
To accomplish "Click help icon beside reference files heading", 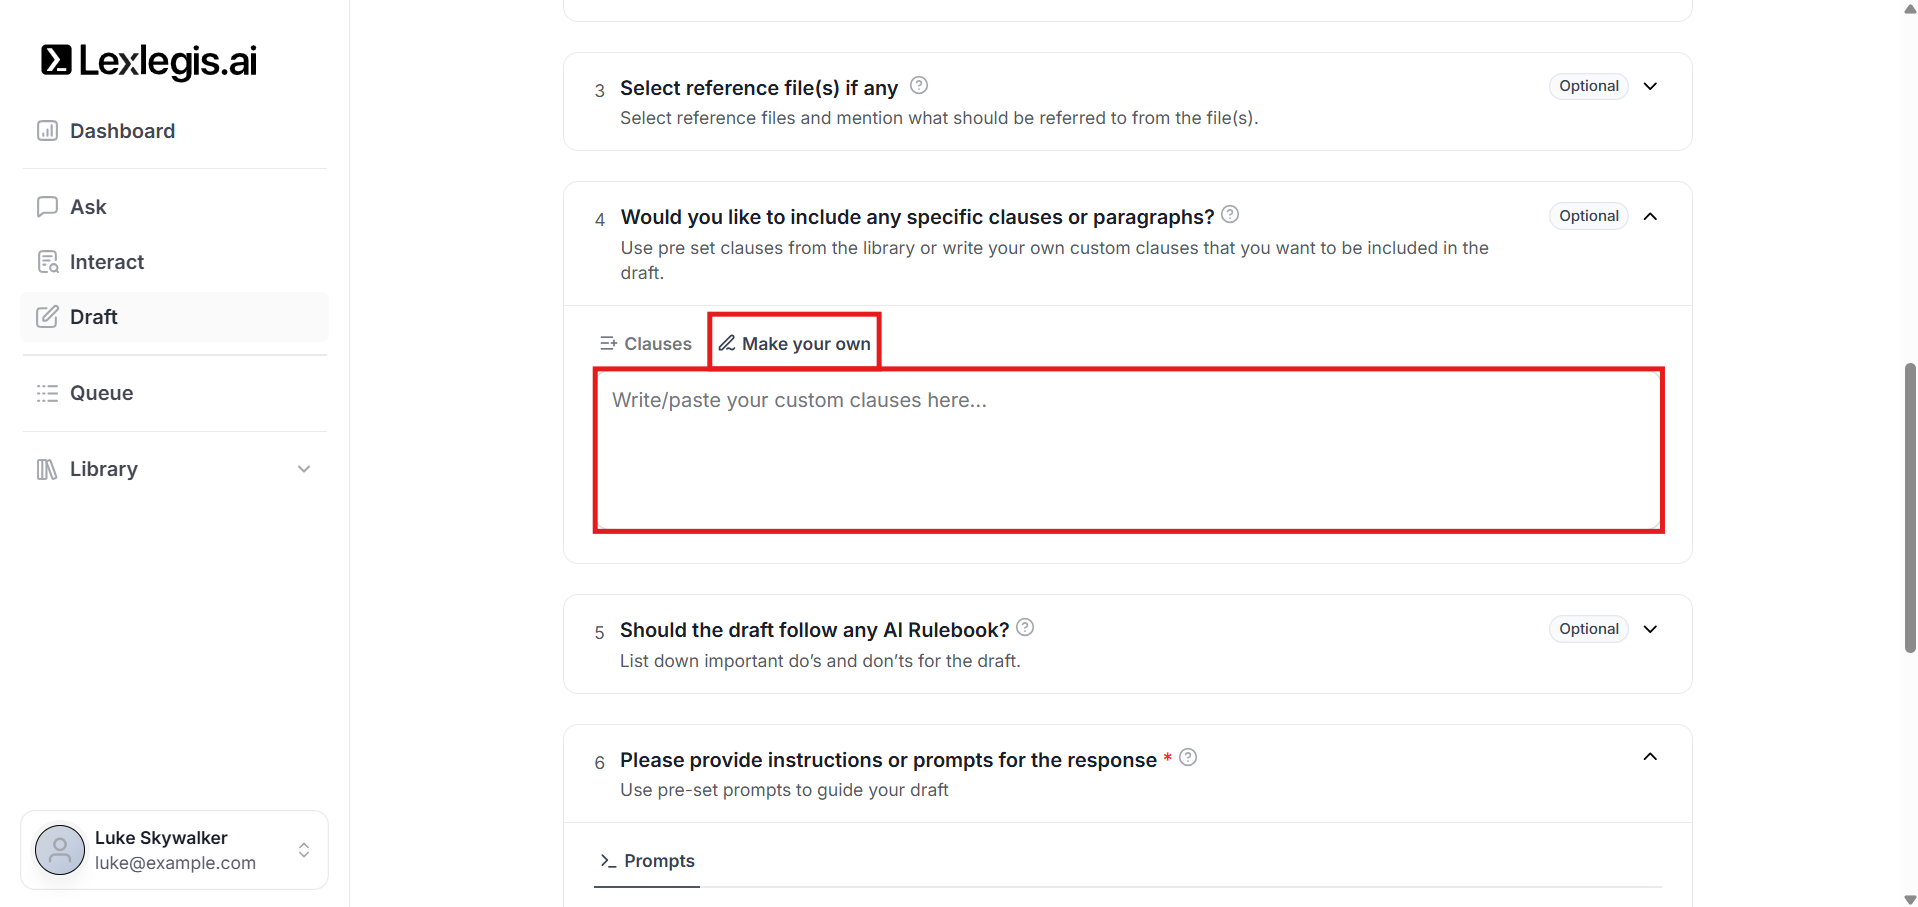I will [919, 86].
